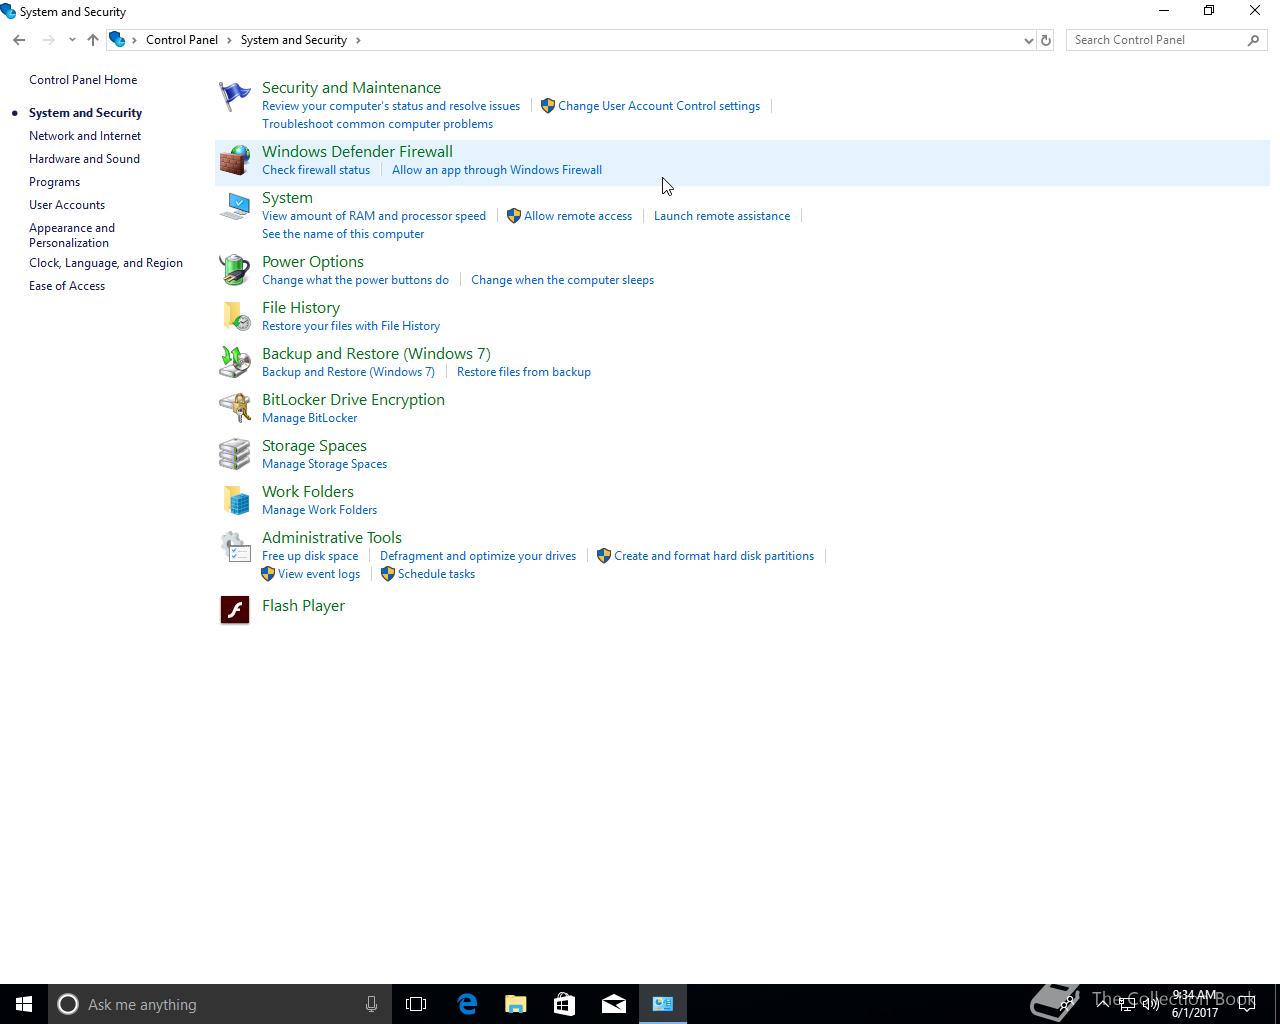Click the Flash Player icon

tap(235, 609)
